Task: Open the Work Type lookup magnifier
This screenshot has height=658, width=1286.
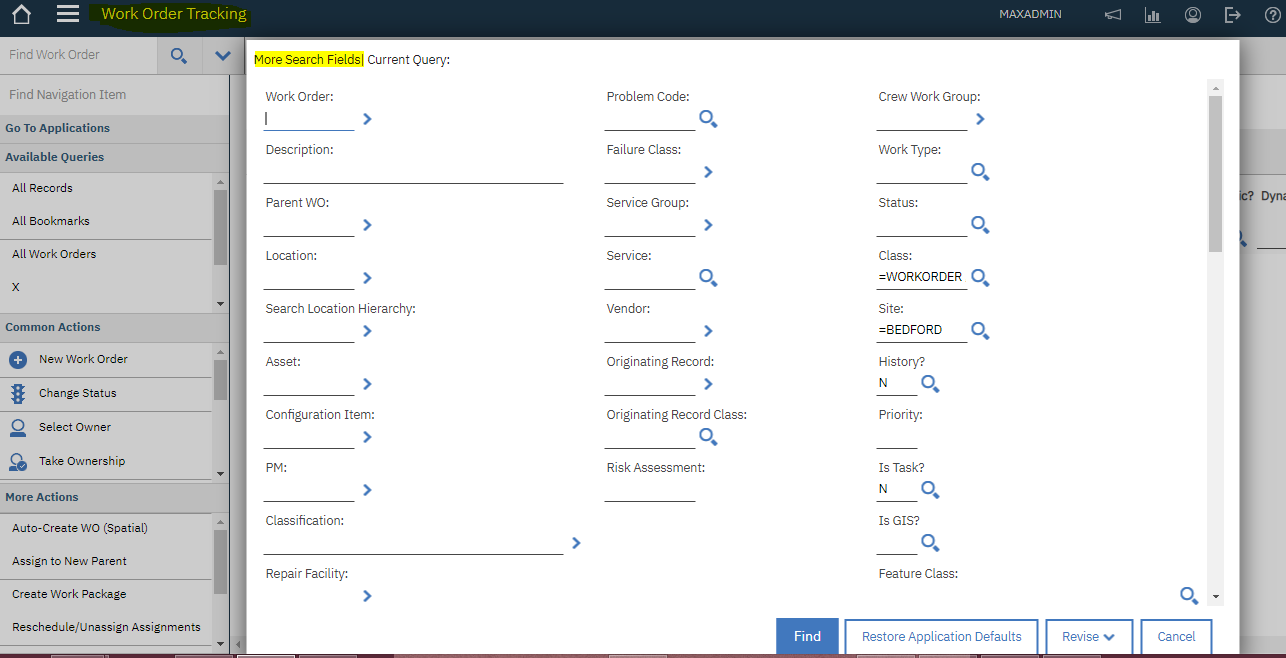Action: pyautogui.click(x=980, y=171)
